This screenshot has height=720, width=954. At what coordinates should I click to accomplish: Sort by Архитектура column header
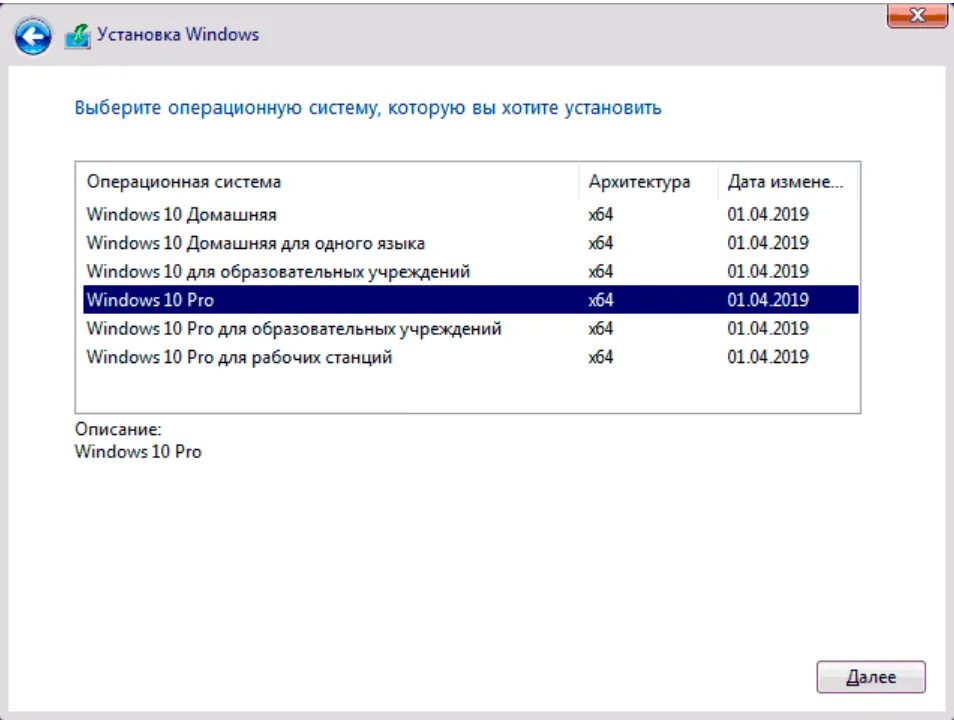click(649, 181)
